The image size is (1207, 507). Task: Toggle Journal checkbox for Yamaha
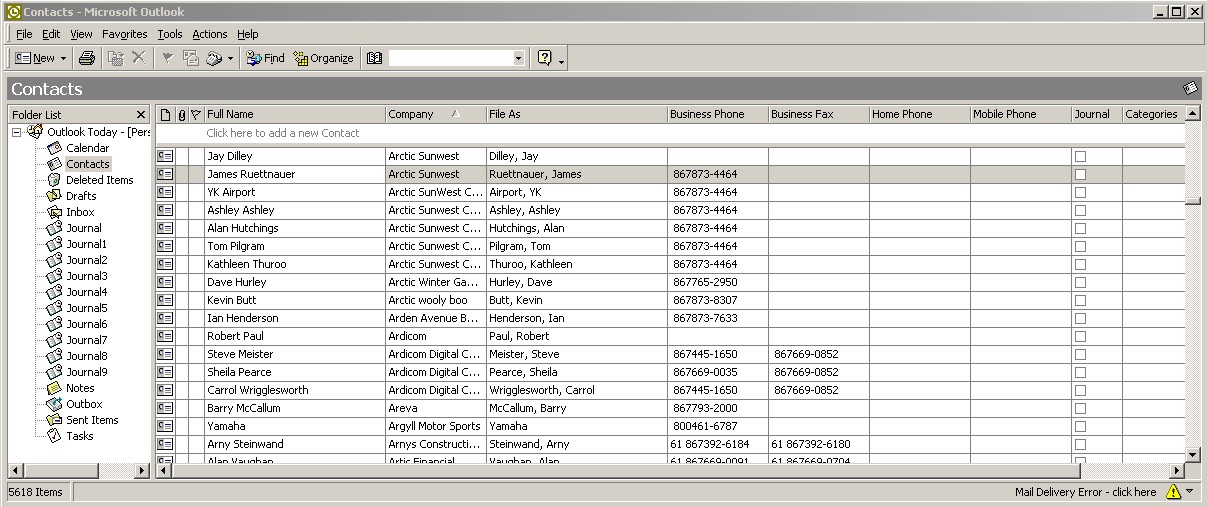pos(1080,426)
